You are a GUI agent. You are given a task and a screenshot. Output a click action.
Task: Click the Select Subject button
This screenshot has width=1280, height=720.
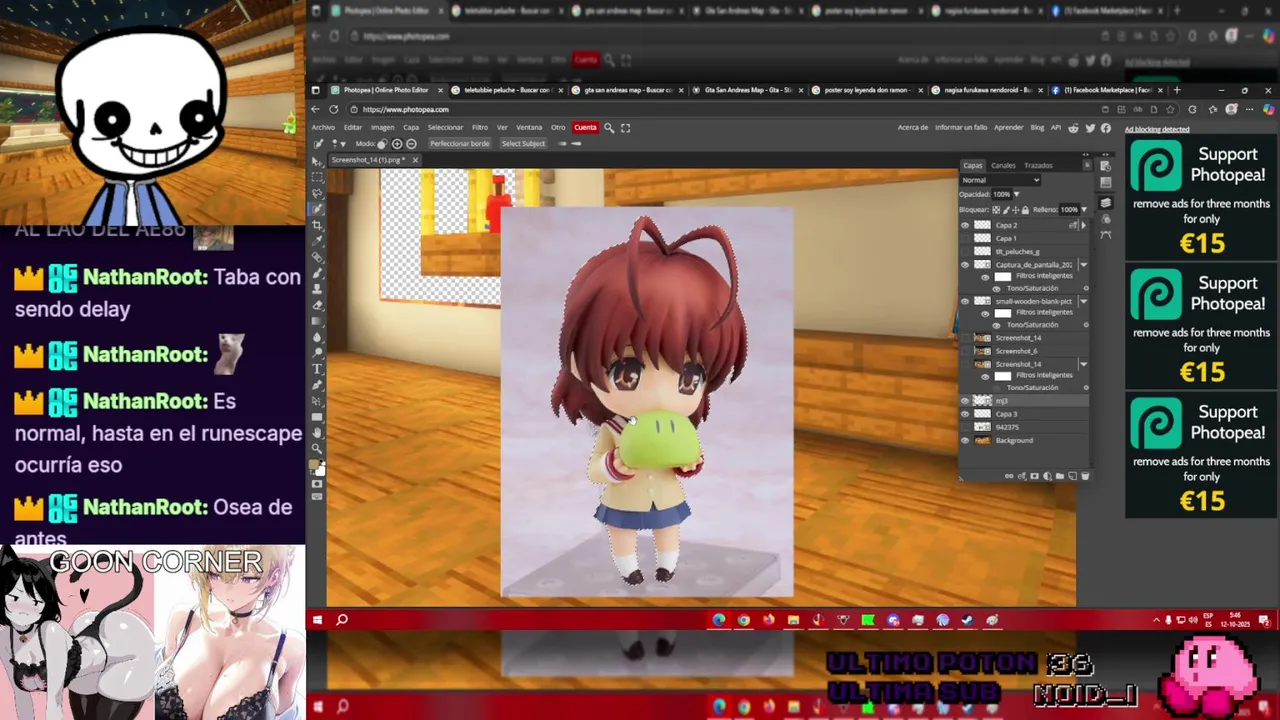[523, 144]
